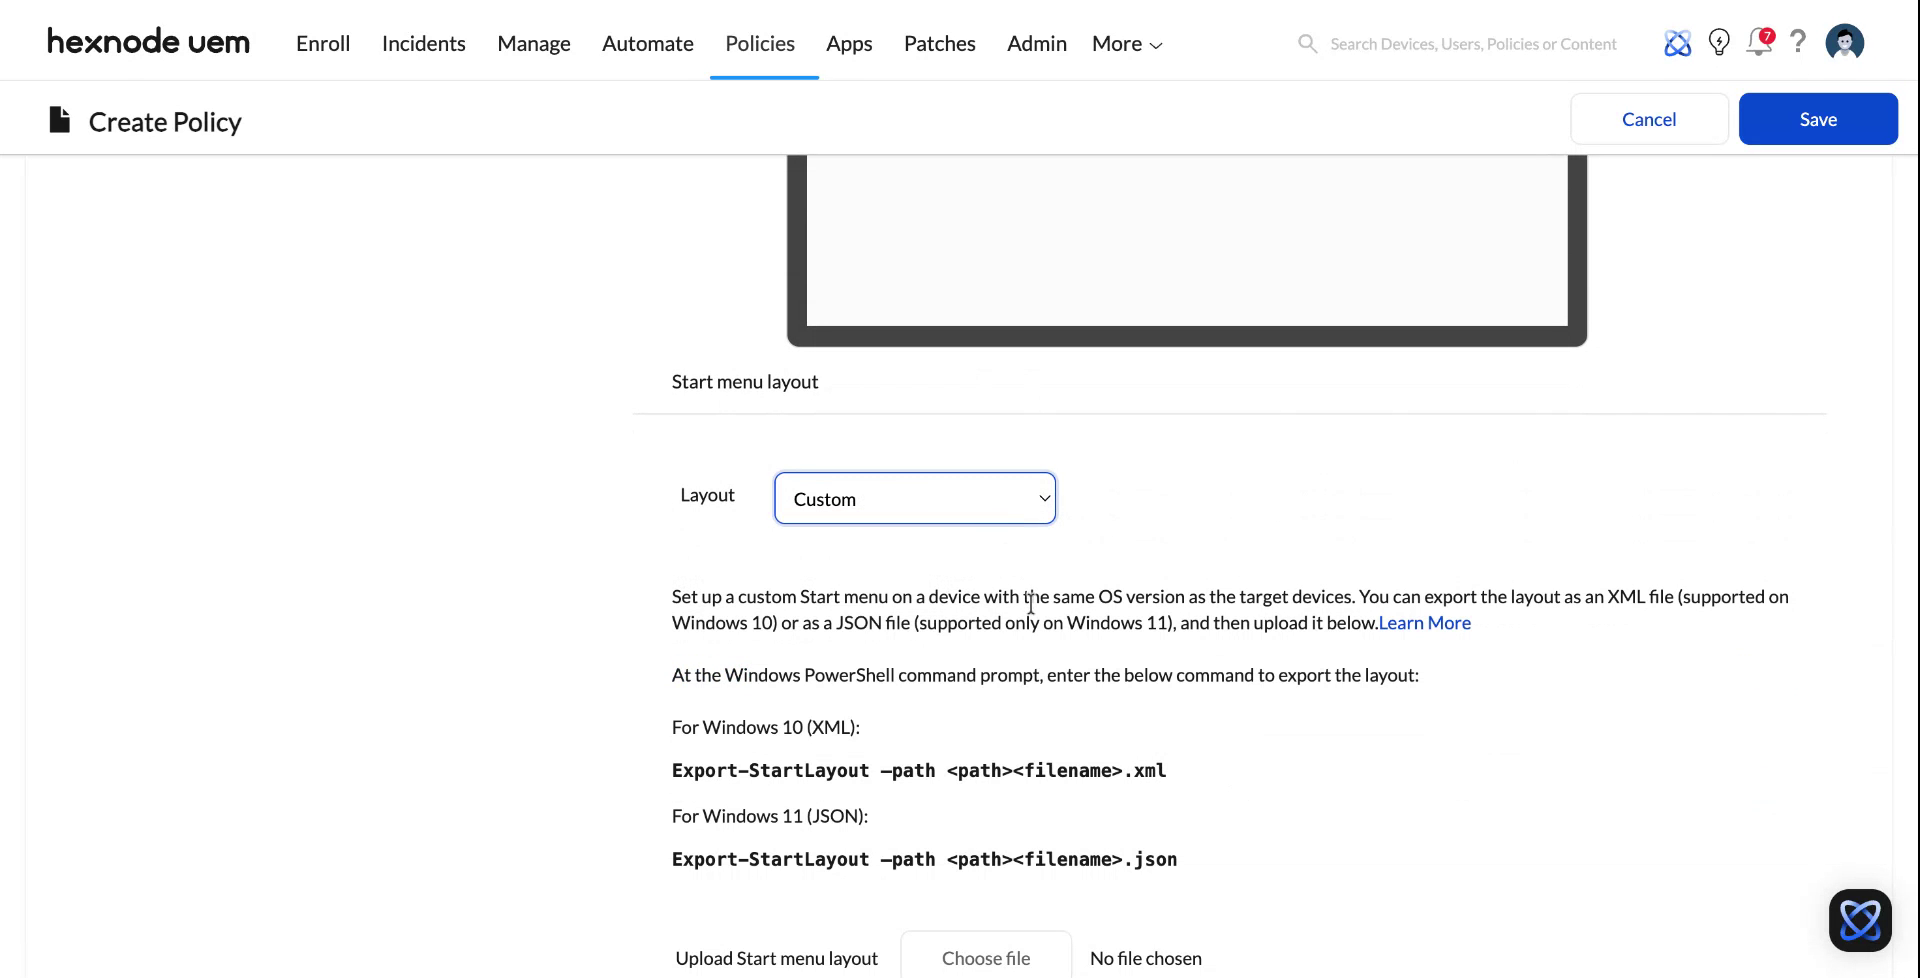The image size is (1920, 978).
Task: Open the floating chat widget
Action: 1860,919
